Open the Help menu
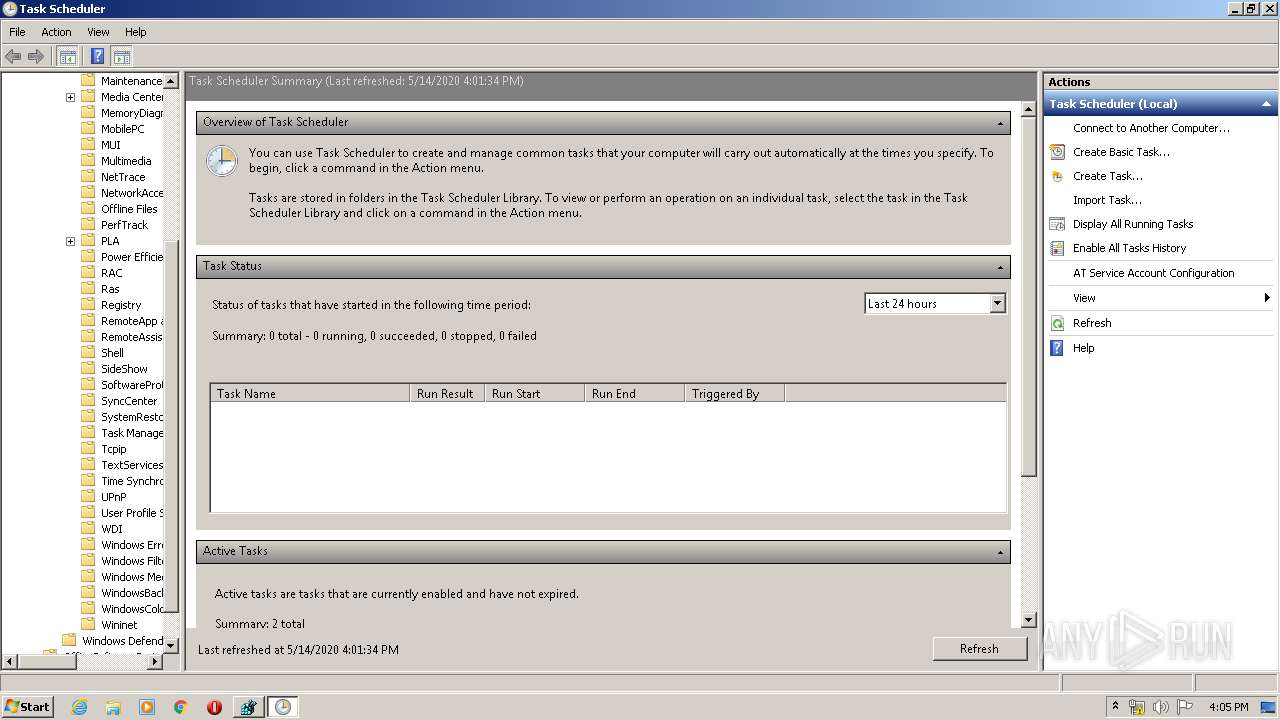The image size is (1280, 720). pyautogui.click(x=135, y=32)
